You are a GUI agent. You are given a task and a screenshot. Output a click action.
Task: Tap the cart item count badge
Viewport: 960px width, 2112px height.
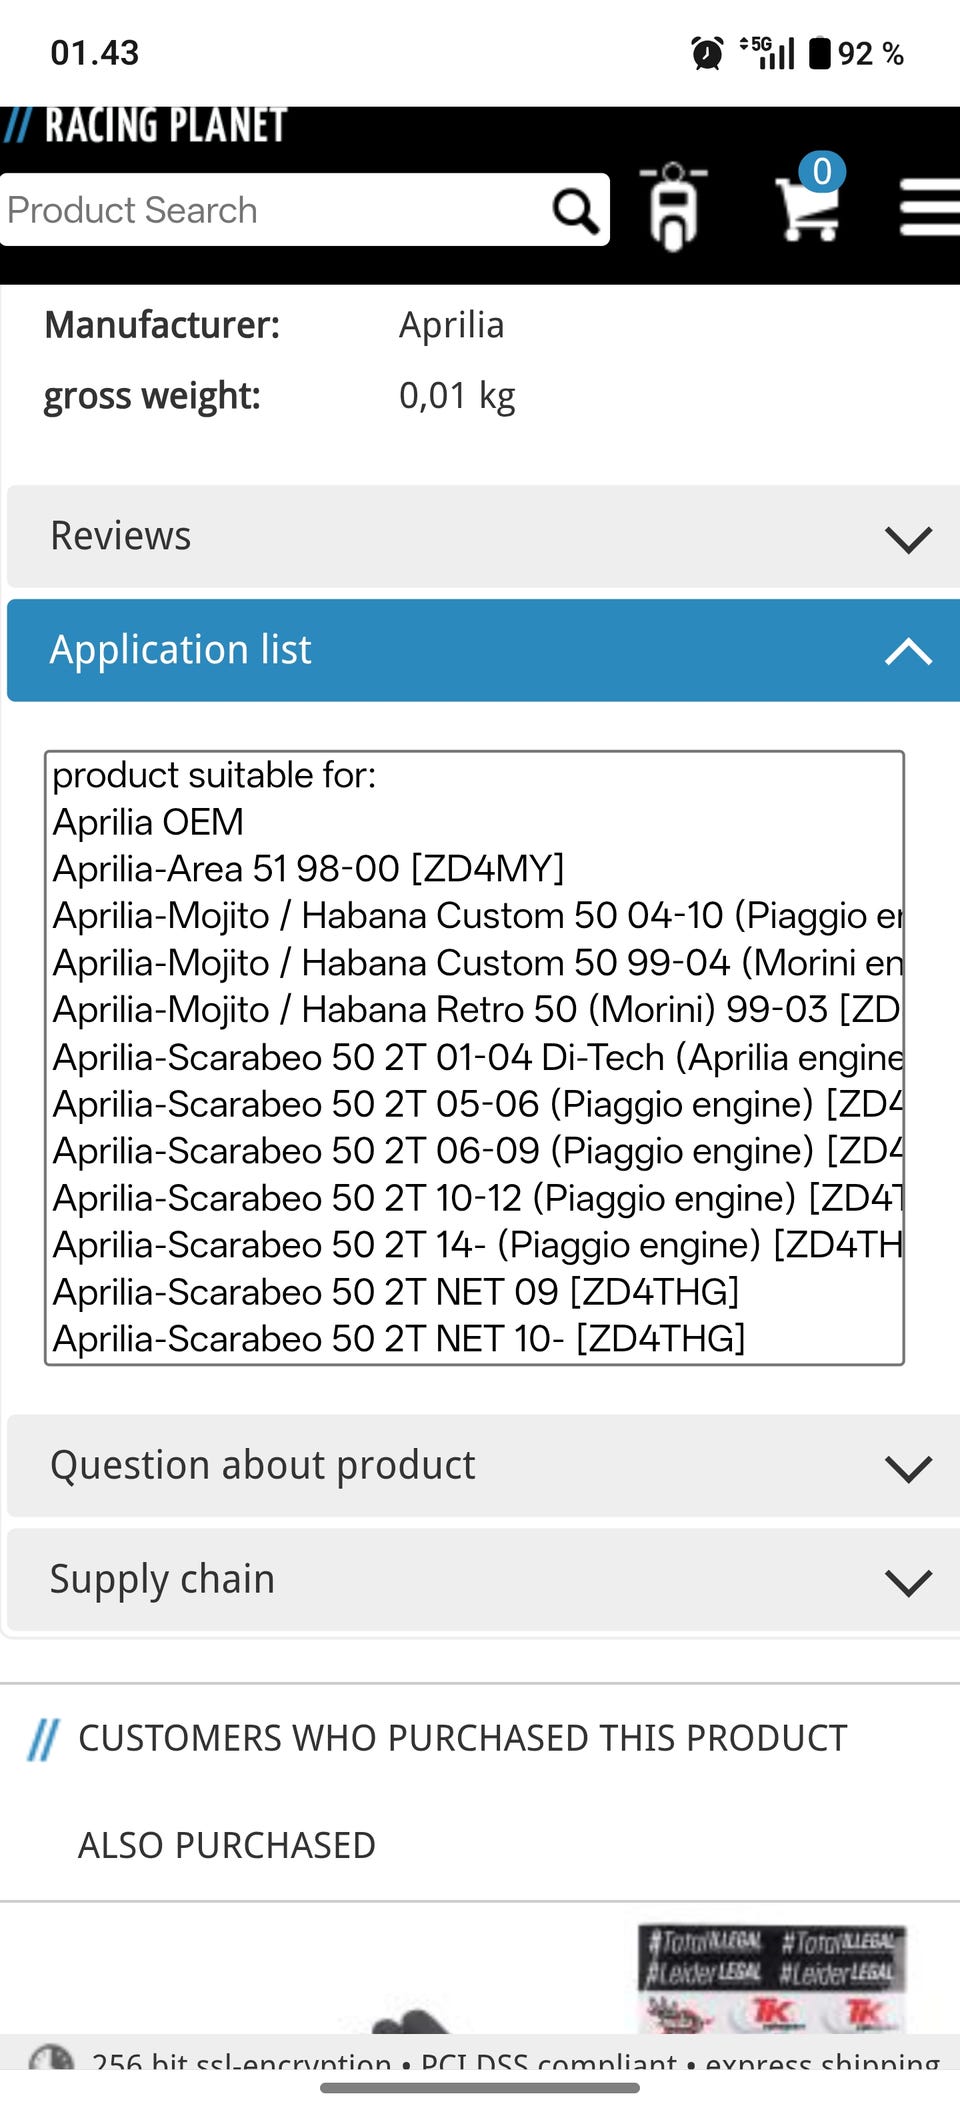822,172
